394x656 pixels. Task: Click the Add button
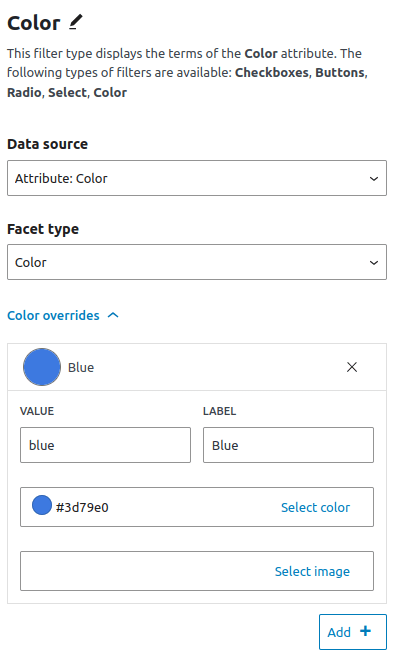click(x=353, y=632)
